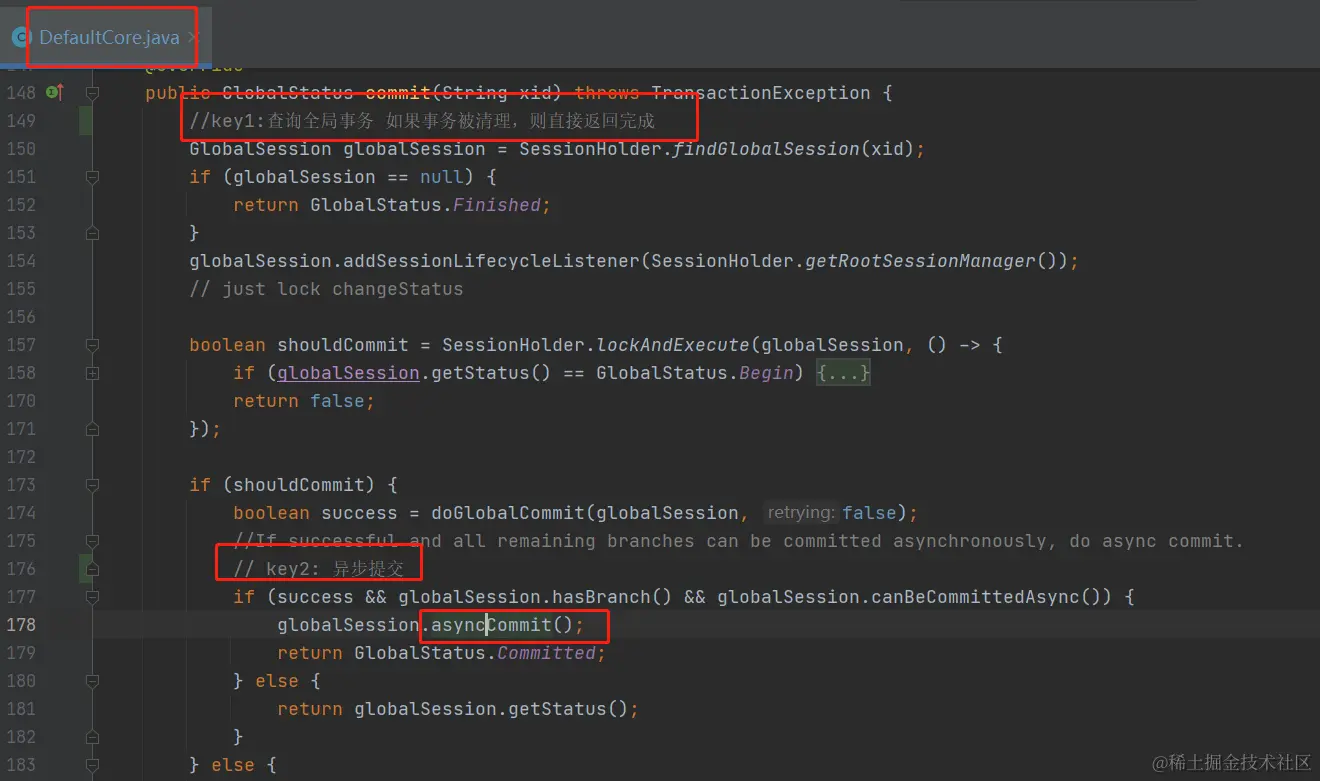Click the lockAndExecute method call

(673, 345)
